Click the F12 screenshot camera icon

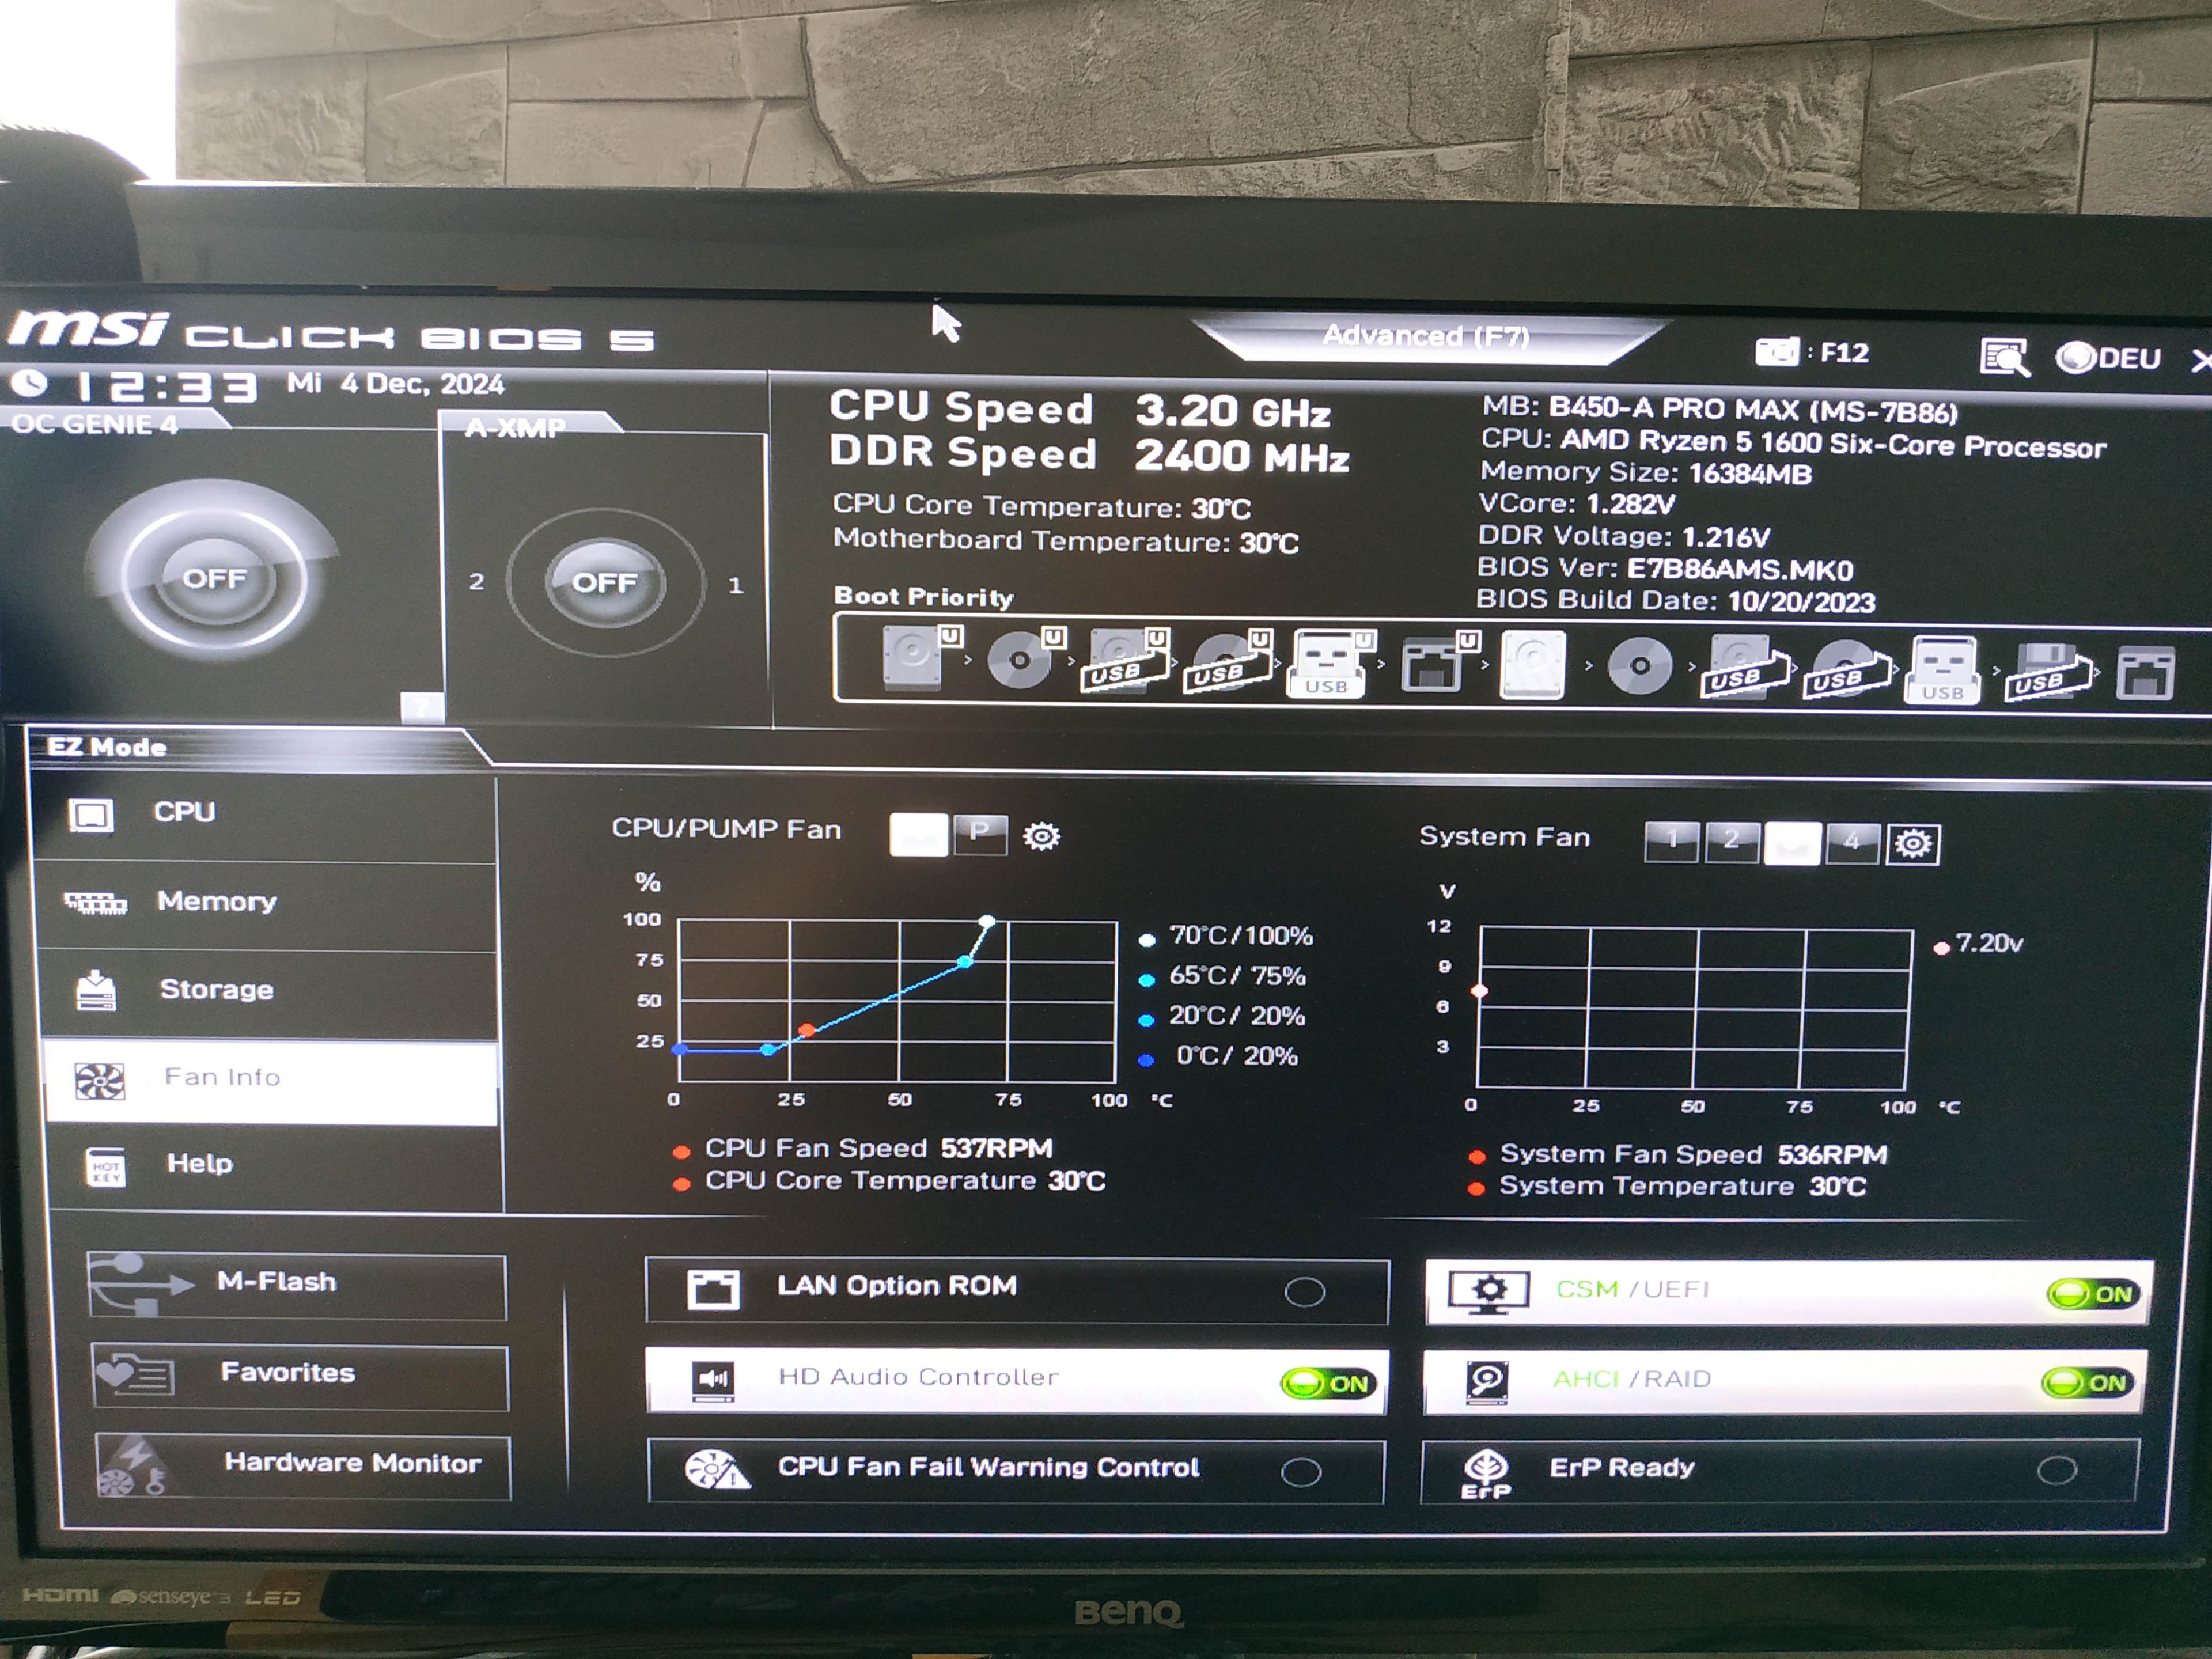coord(1777,352)
